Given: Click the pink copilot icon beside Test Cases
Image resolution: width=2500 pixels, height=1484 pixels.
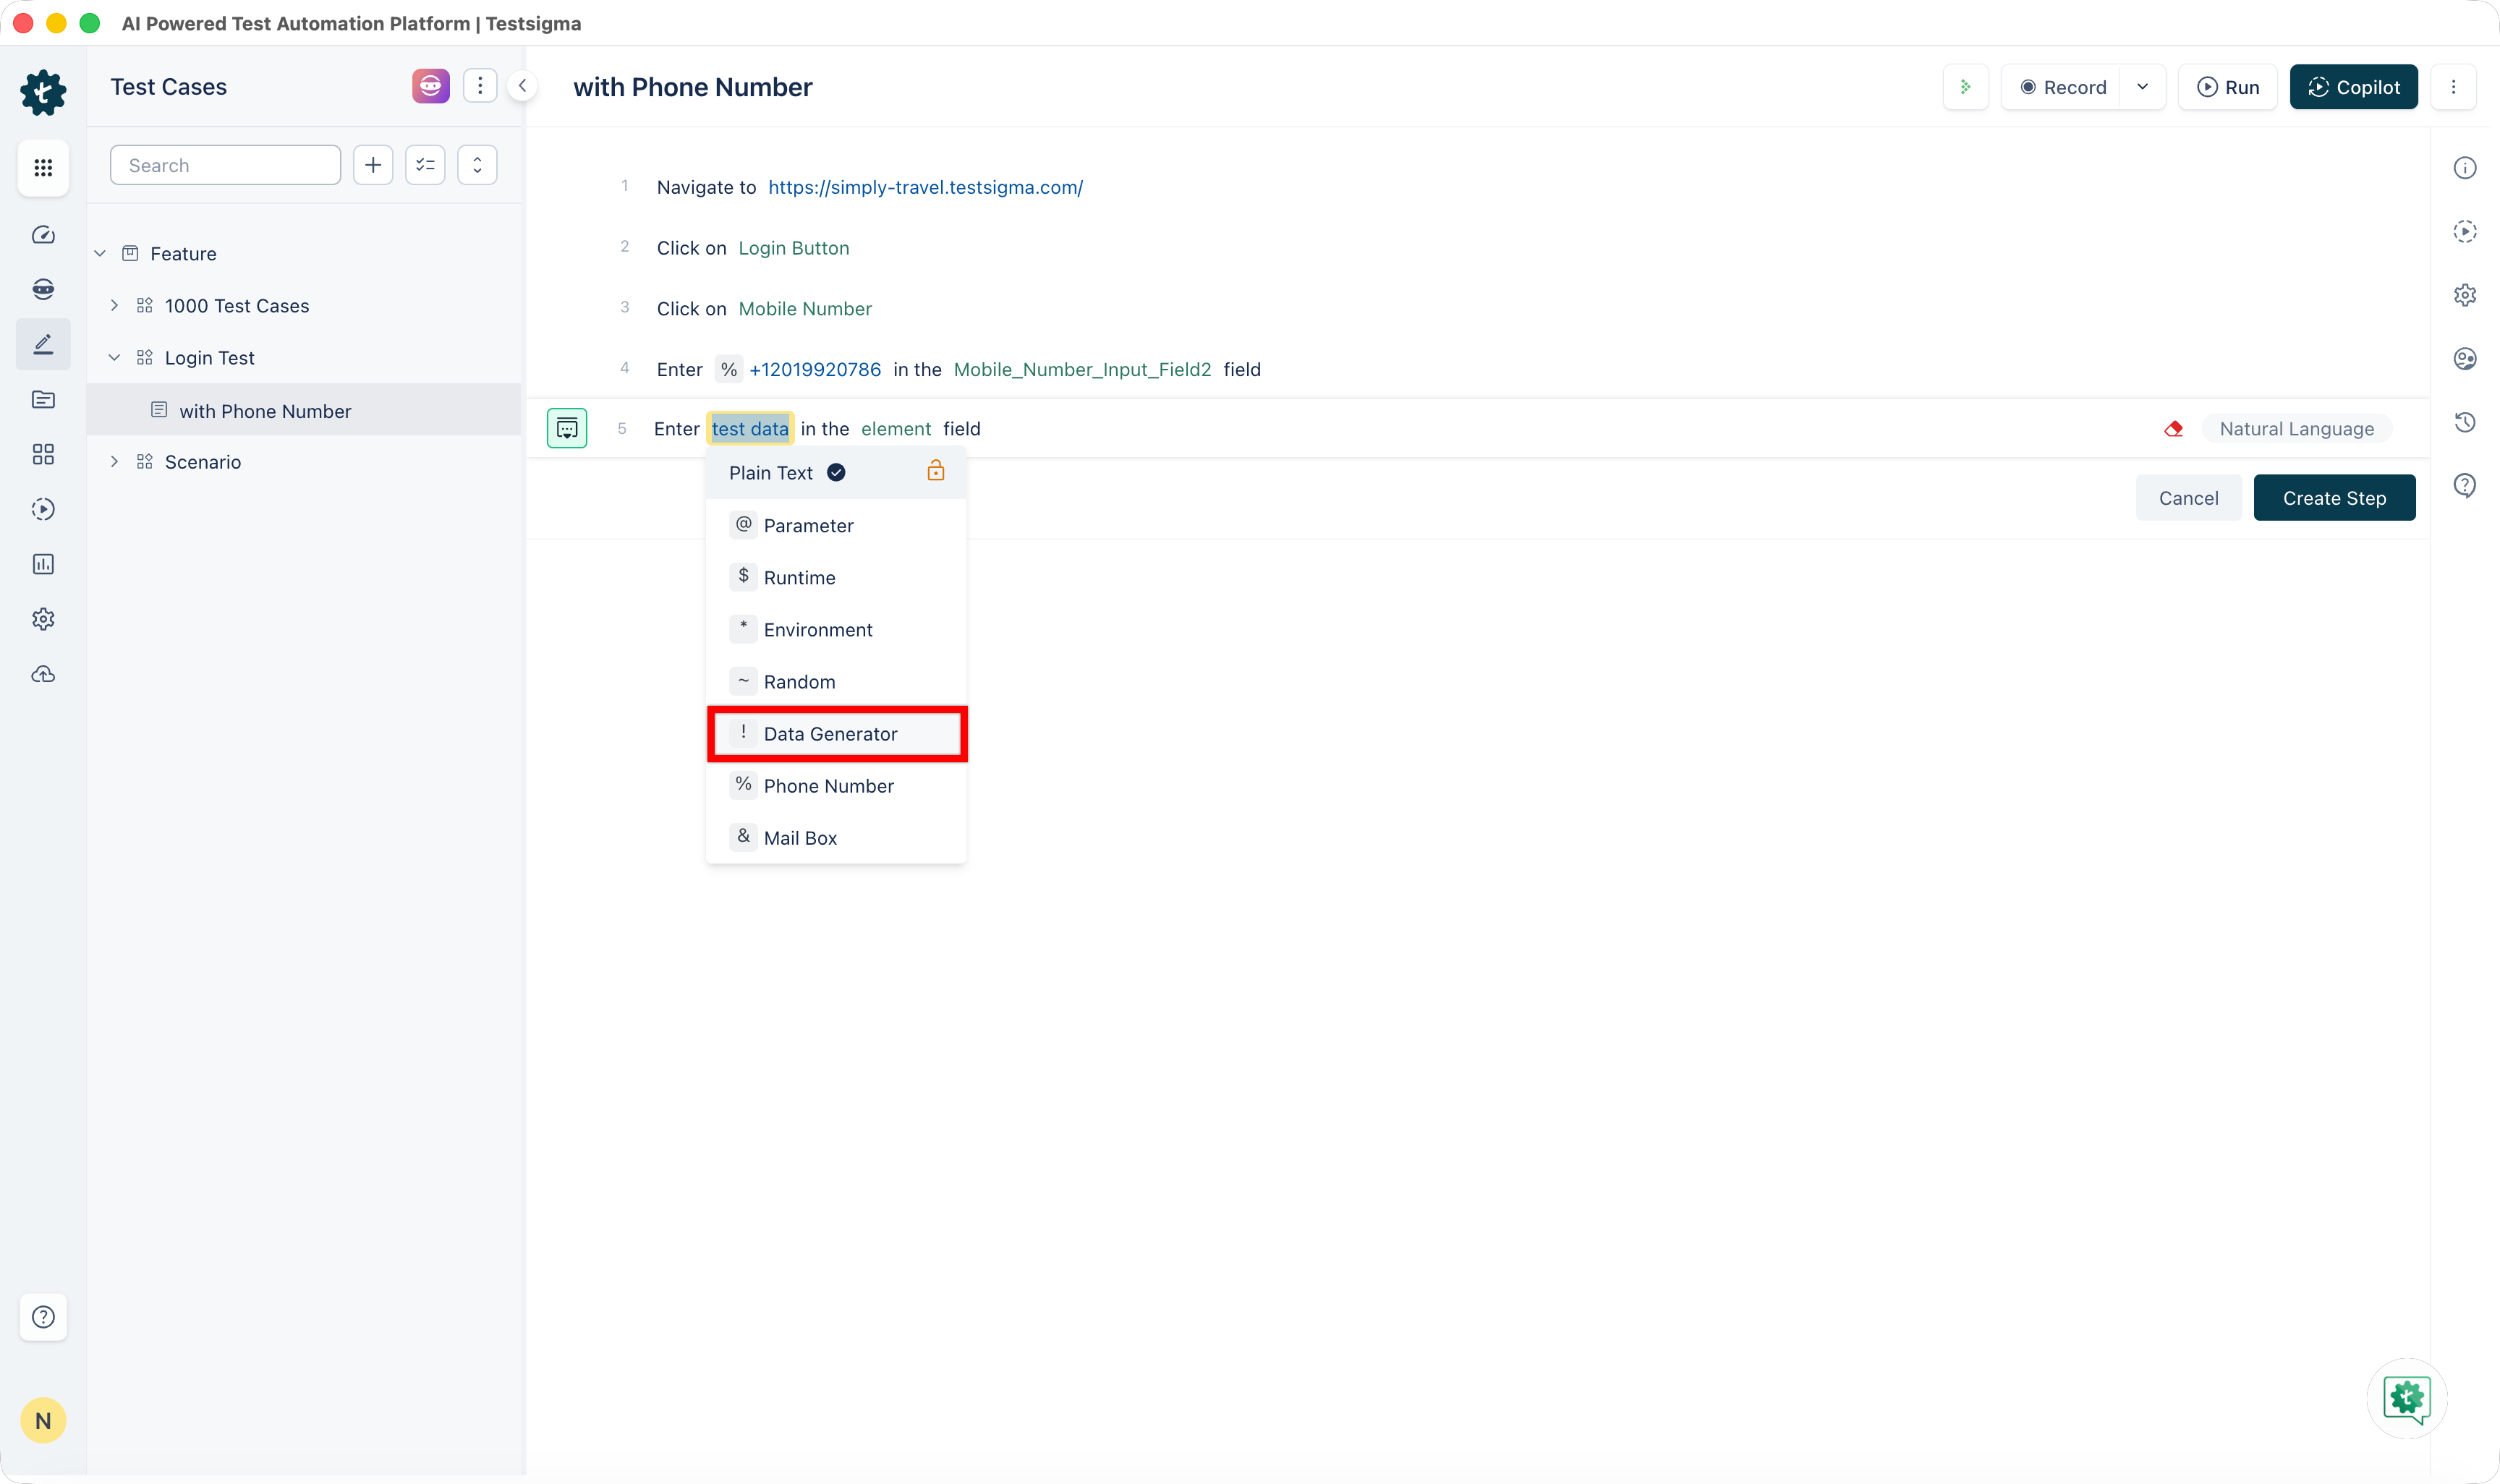Looking at the screenshot, I should (x=431, y=86).
